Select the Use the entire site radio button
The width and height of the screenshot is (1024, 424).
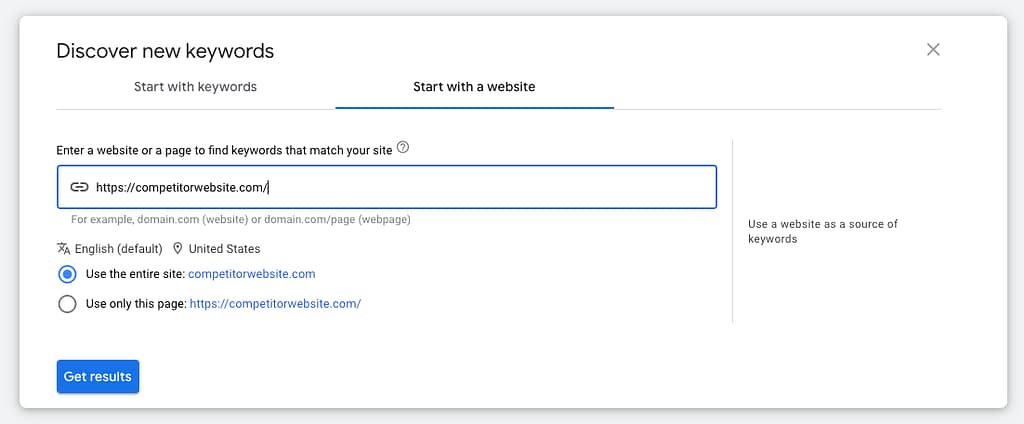67,274
